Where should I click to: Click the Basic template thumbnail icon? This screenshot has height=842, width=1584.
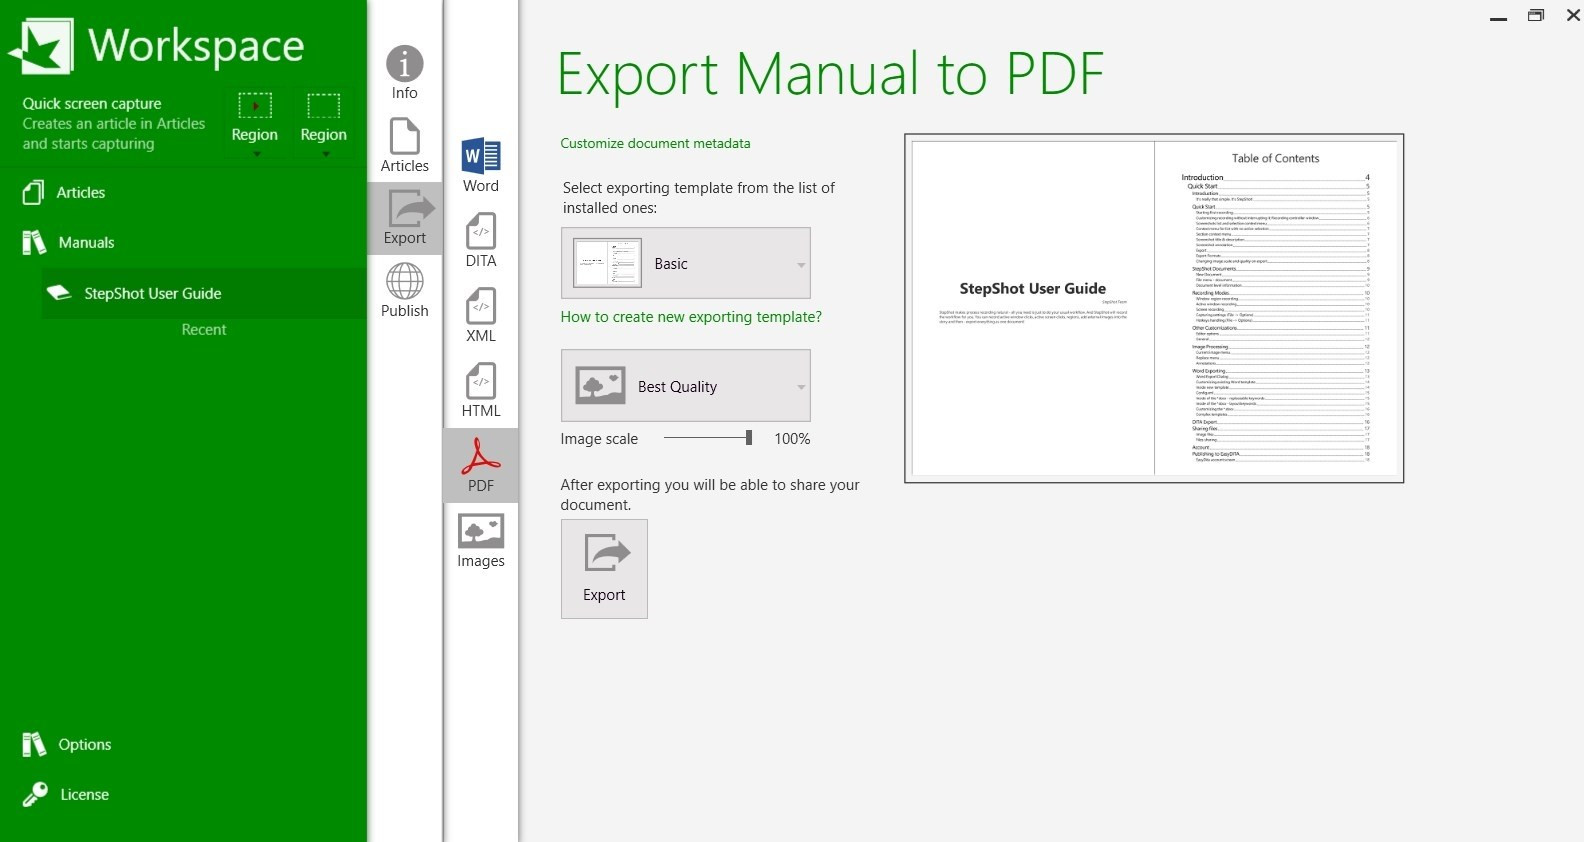pyautogui.click(x=607, y=263)
